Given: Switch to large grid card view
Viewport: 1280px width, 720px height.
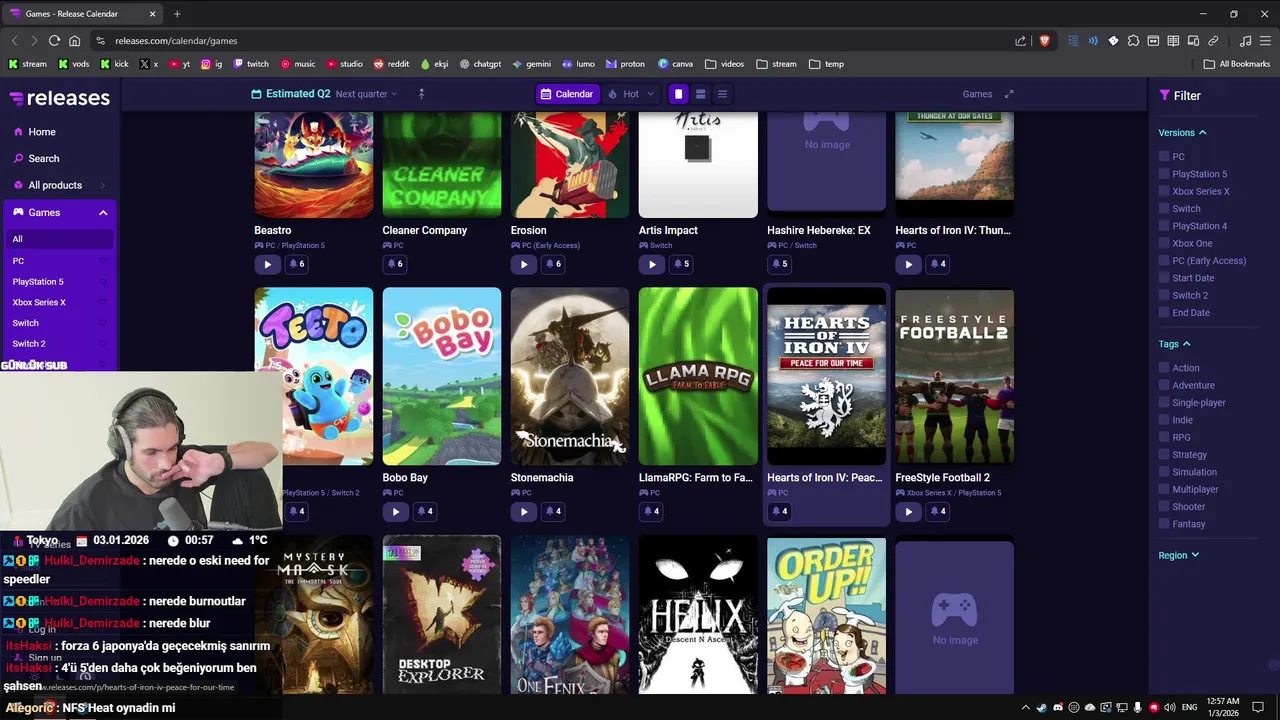Looking at the screenshot, I should 678,94.
